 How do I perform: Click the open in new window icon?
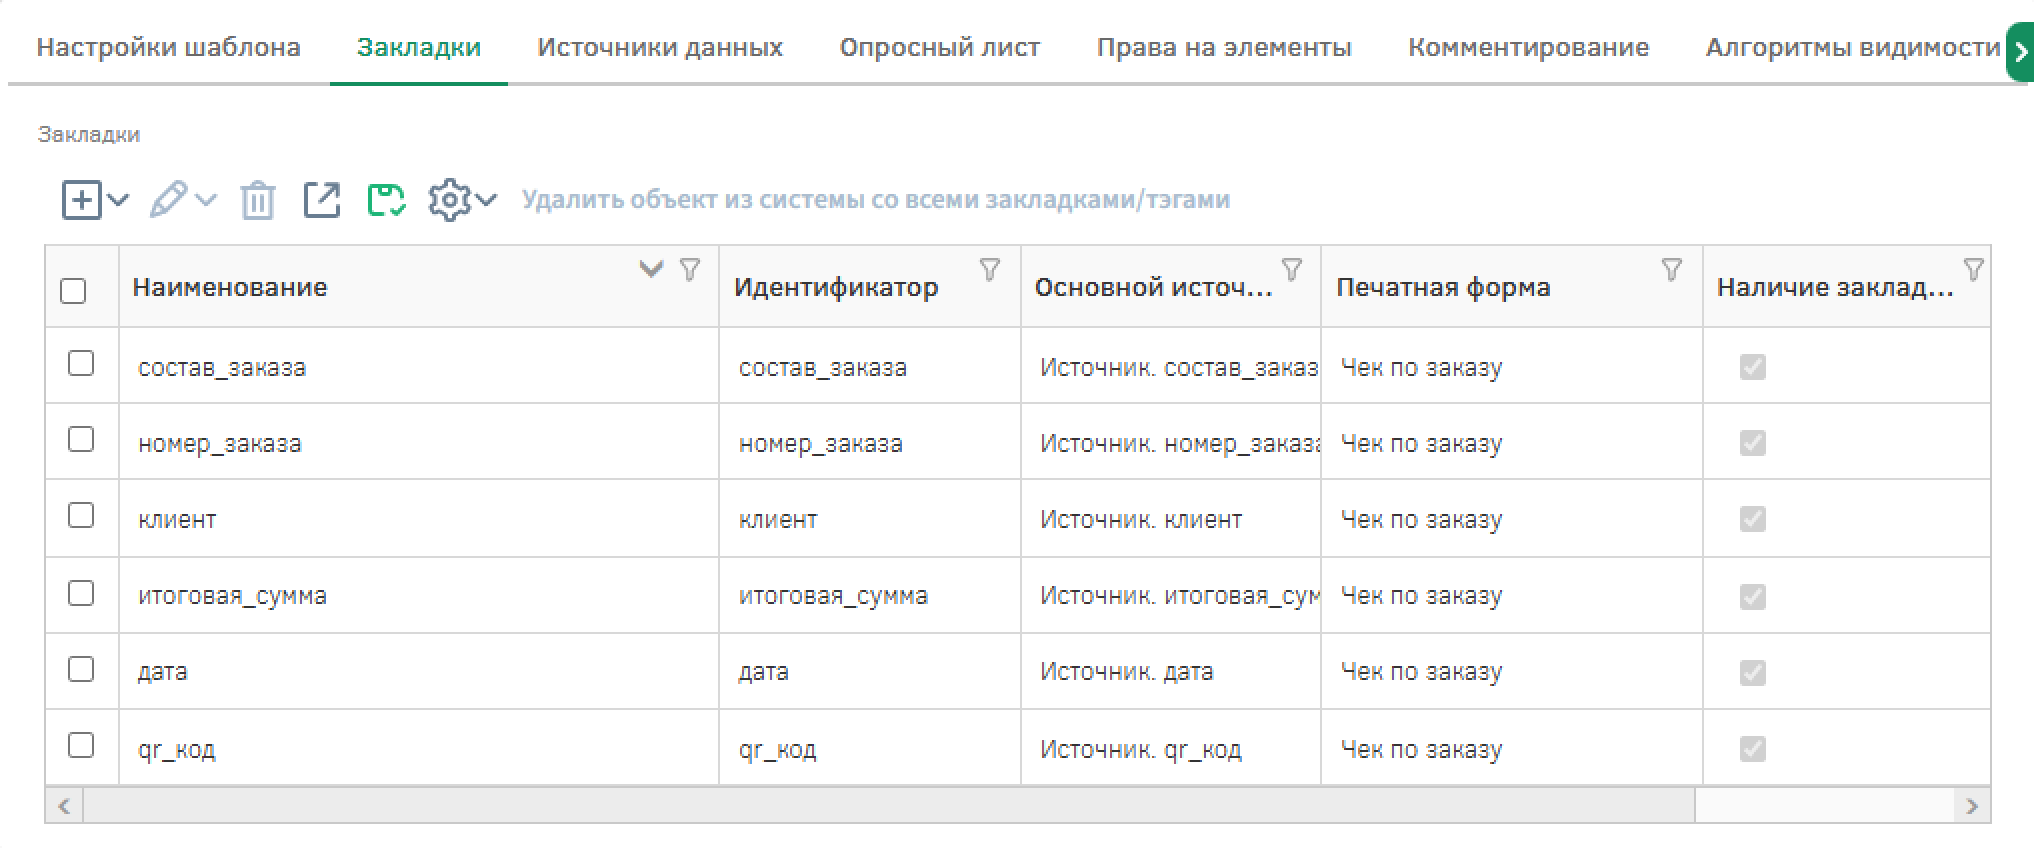coord(321,200)
